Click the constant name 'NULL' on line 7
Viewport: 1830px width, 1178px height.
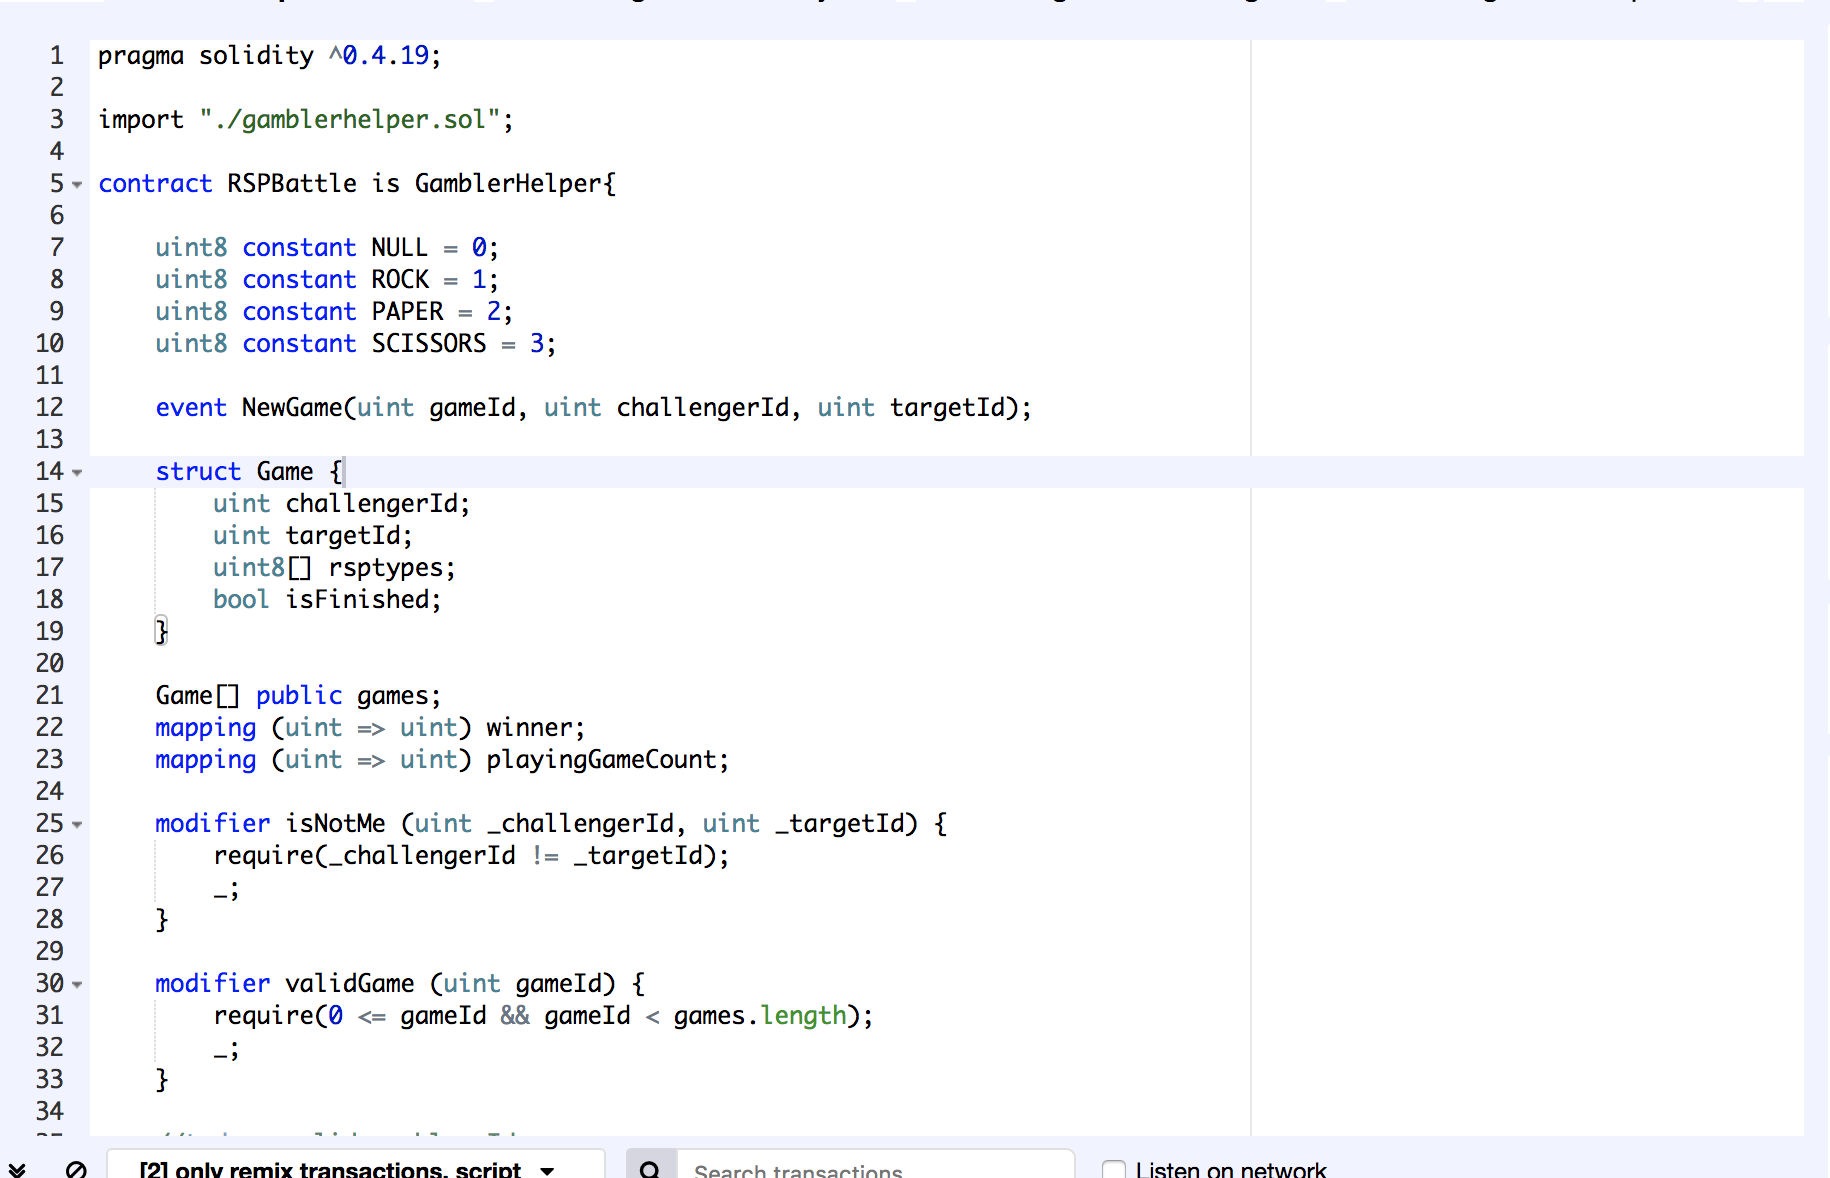pyautogui.click(x=400, y=247)
